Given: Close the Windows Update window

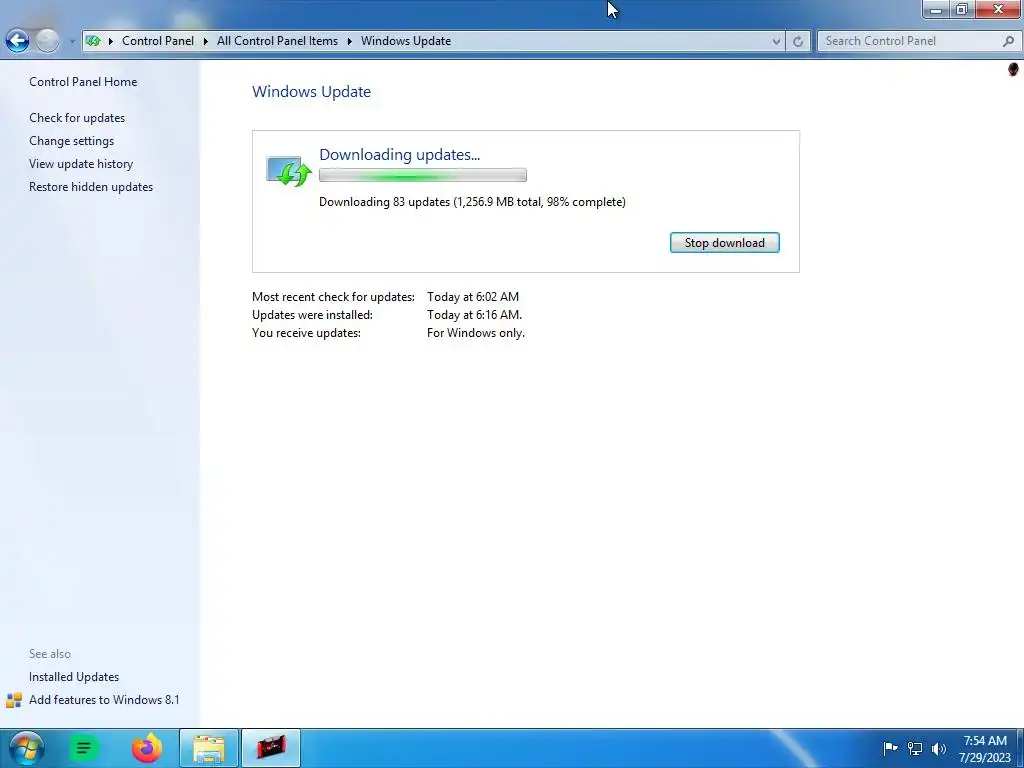Looking at the screenshot, I should [998, 9].
